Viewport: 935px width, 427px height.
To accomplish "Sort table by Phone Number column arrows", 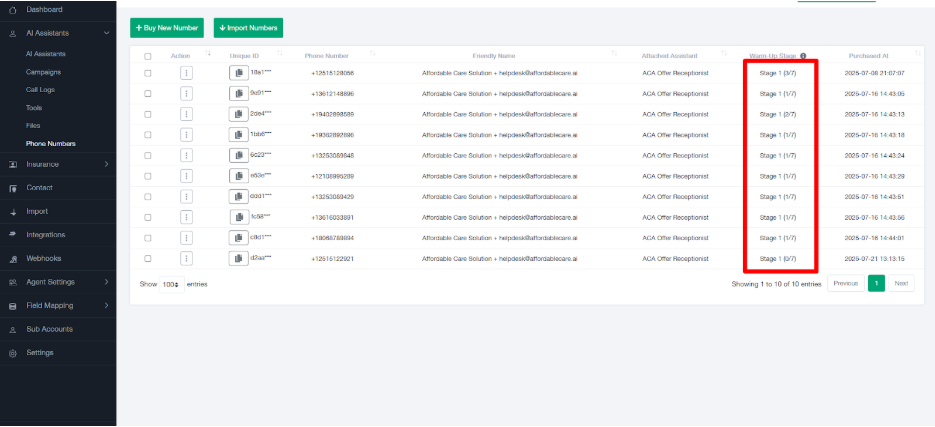I will point(372,55).
